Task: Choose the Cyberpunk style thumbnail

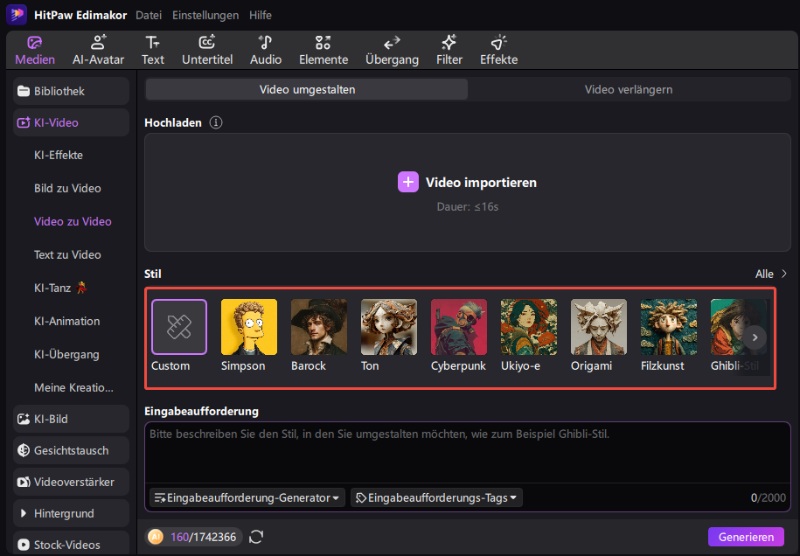Action: pyautogui.click(x=458, y=327)
